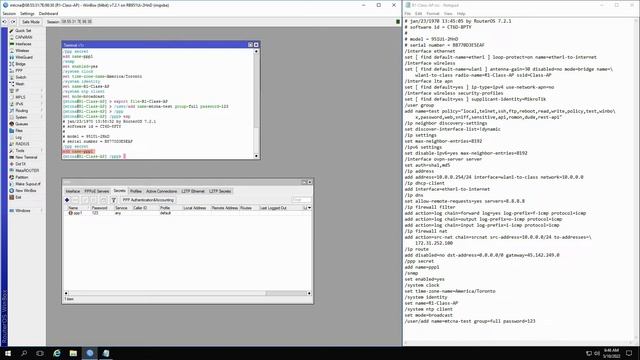Image resolution: width=640 pixels, height=360 pixels.
Task: Click the undo arrow in WinBox toolbar
Action: pyautogui.click(x=5, y=22)
